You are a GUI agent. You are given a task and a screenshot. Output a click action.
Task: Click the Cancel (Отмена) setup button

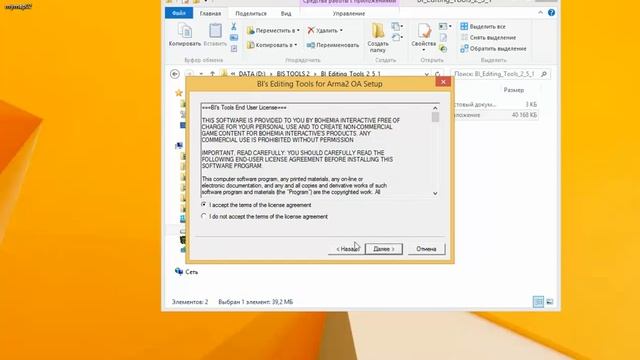426,249
